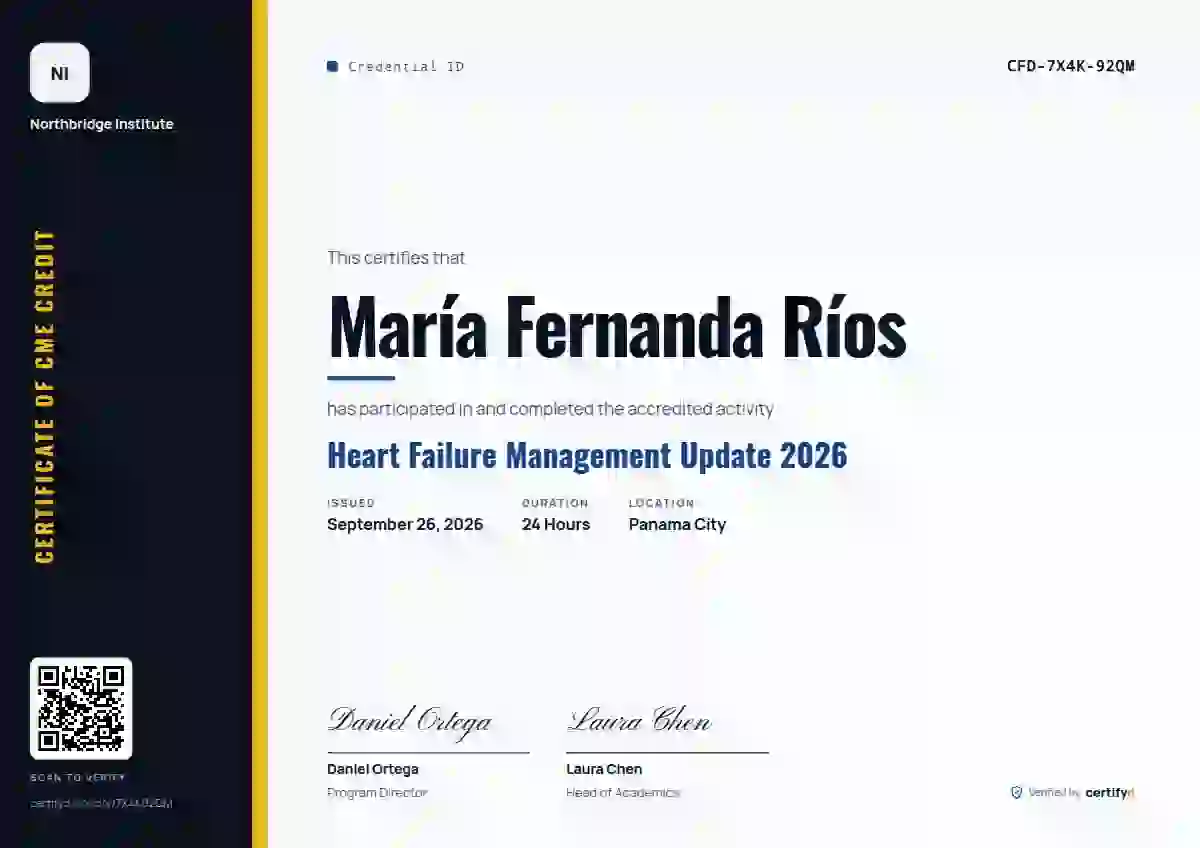Click the Credential ID label
Viewport: 1200px width, 848px height.
[x=406, y=67]
